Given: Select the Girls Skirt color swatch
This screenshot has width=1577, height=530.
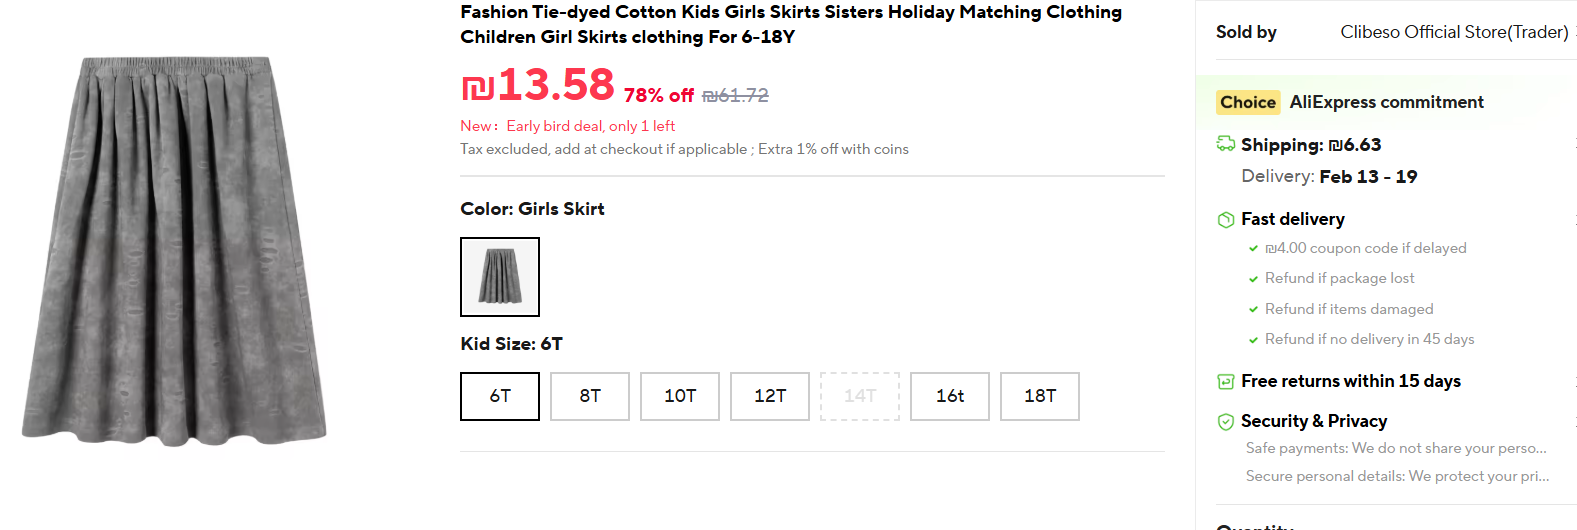Looking at the screenshot, I should pos(500,277).
